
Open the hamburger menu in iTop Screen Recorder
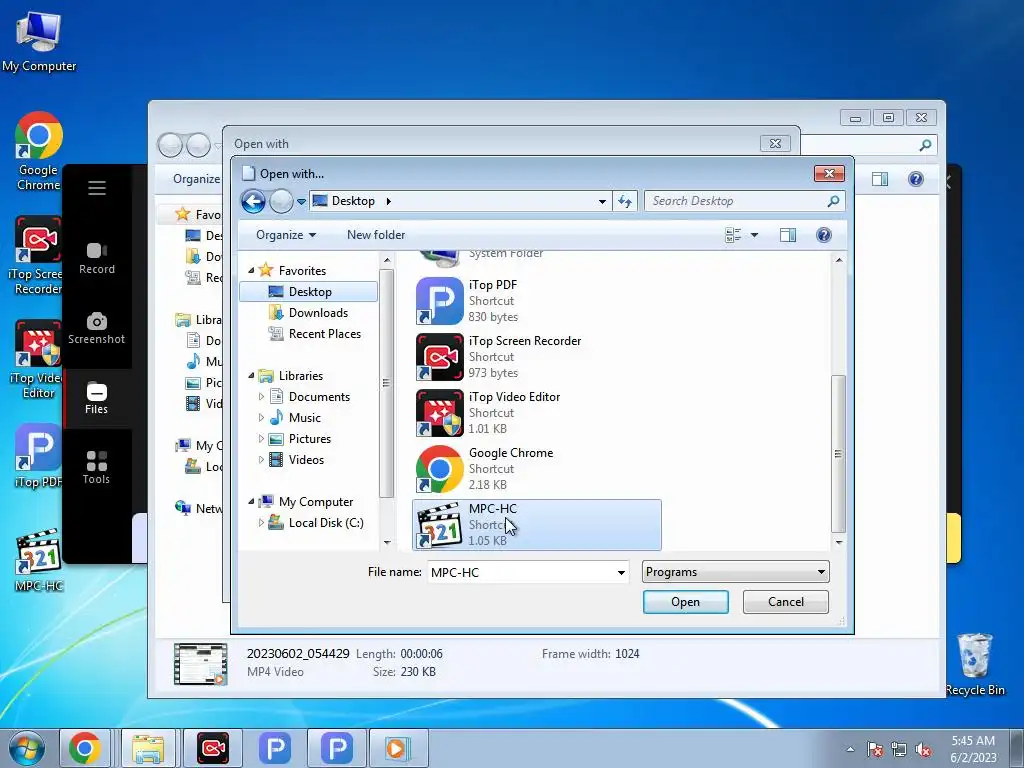tap(97, 188)
